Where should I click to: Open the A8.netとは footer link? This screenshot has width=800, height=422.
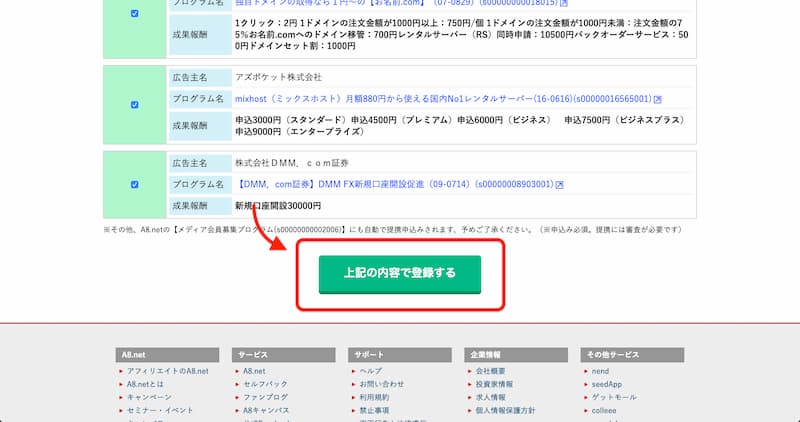click(x=145, y=384)
